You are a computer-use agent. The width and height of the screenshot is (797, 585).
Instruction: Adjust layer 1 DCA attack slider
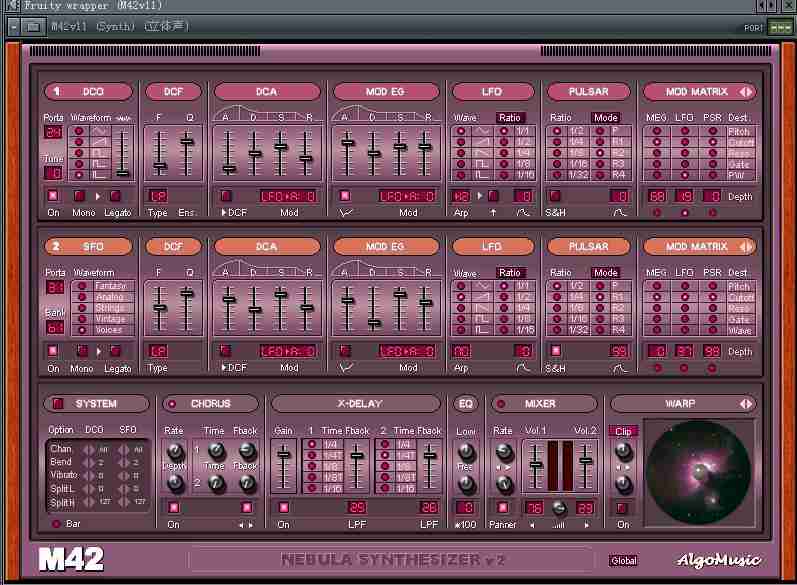point(229,169)
